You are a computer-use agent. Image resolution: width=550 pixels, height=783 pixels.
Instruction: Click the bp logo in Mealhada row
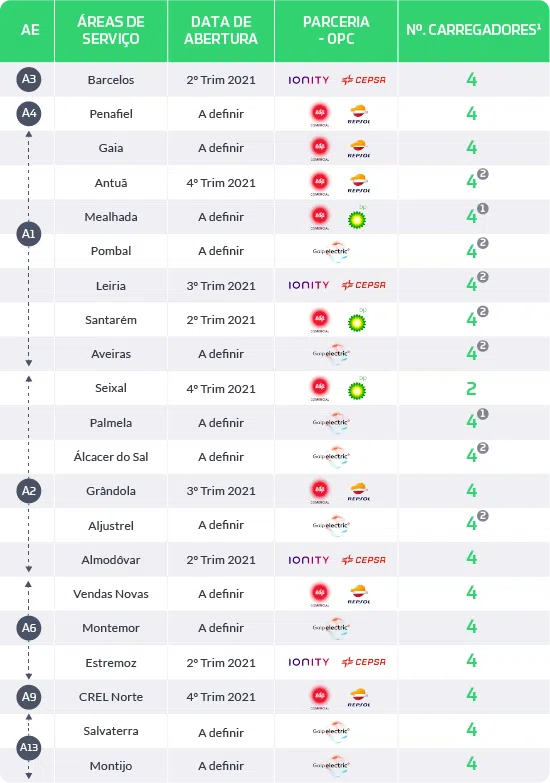pos(357,217)
